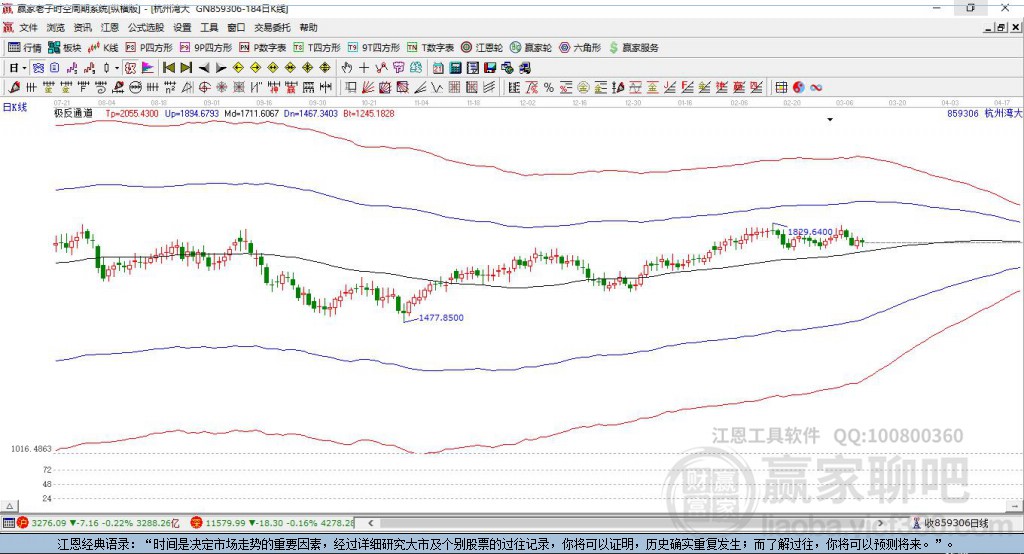Open the 帮助 menu
This screenshot has width=1024, height=554.
(308, 27)
